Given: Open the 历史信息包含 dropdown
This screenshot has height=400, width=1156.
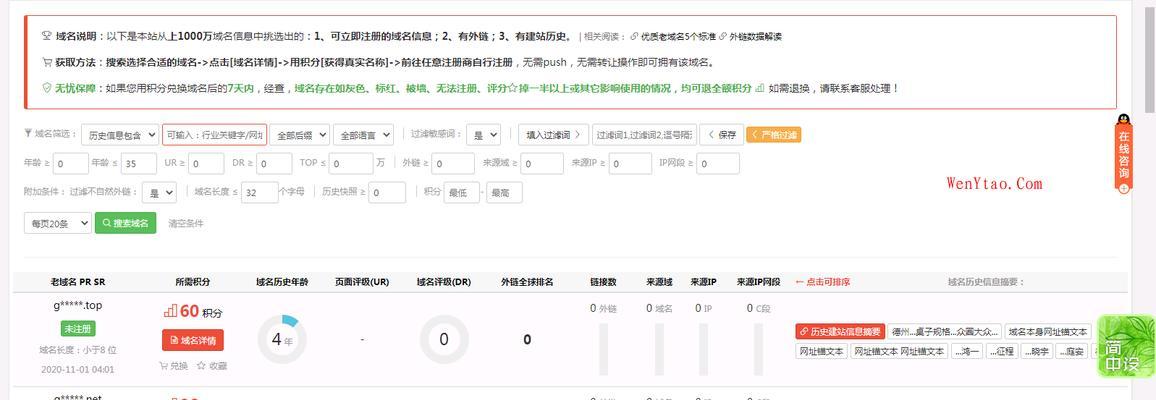Looking at the screenshot, I should [x=120, y=135].
